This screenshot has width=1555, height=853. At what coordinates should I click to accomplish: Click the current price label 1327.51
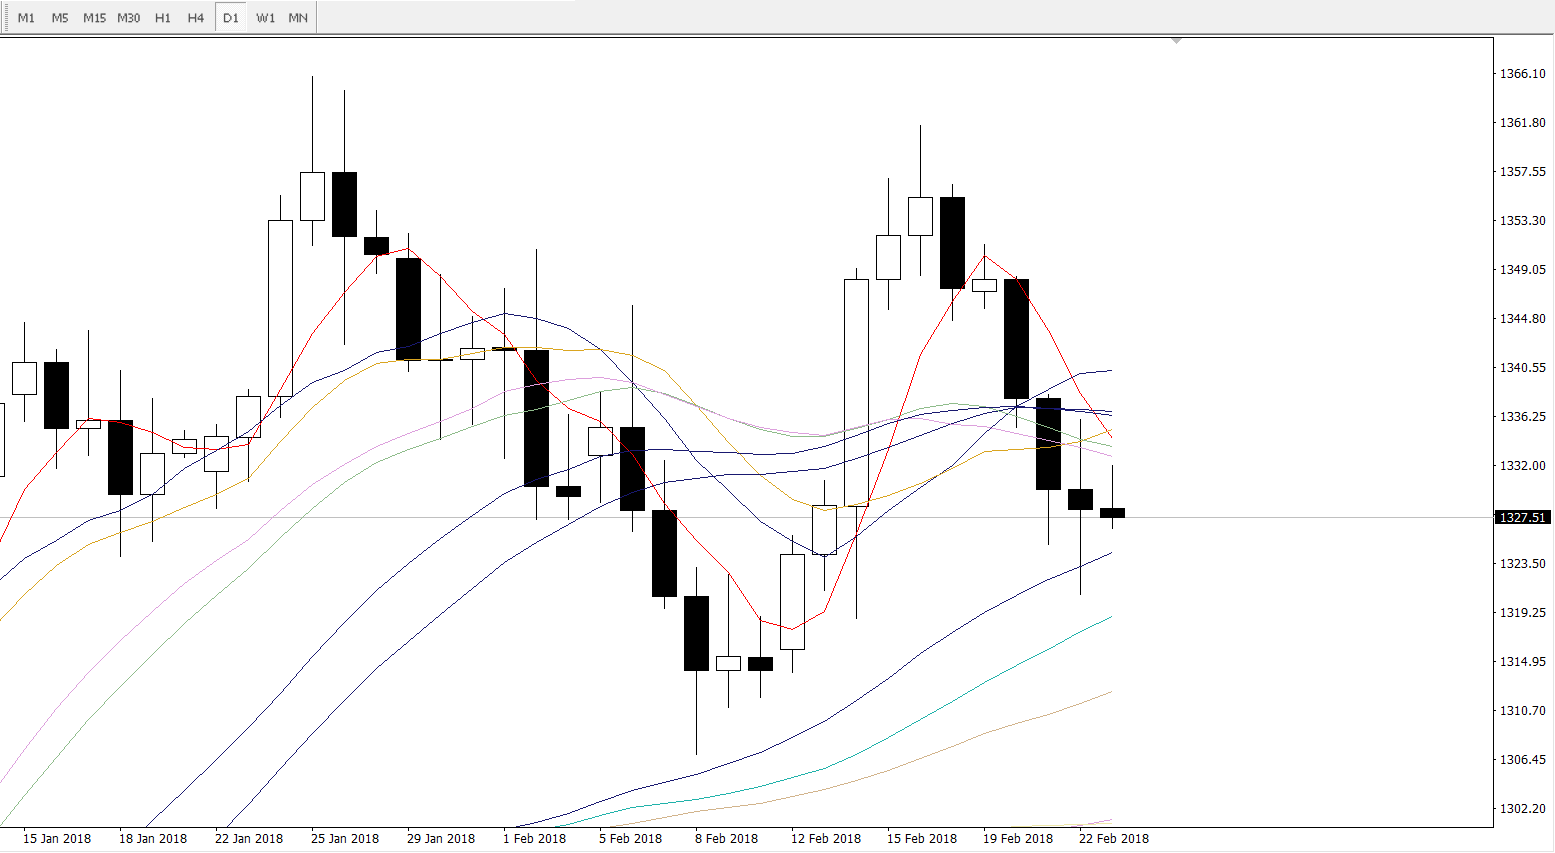[x=1522, y=517]
